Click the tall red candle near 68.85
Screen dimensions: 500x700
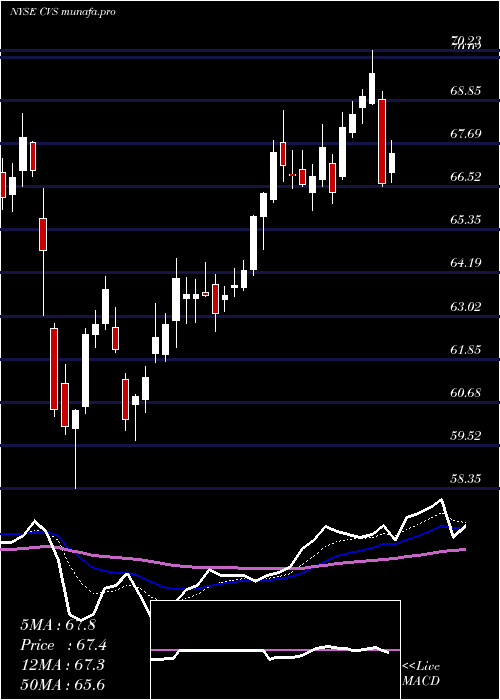[382, 141]
